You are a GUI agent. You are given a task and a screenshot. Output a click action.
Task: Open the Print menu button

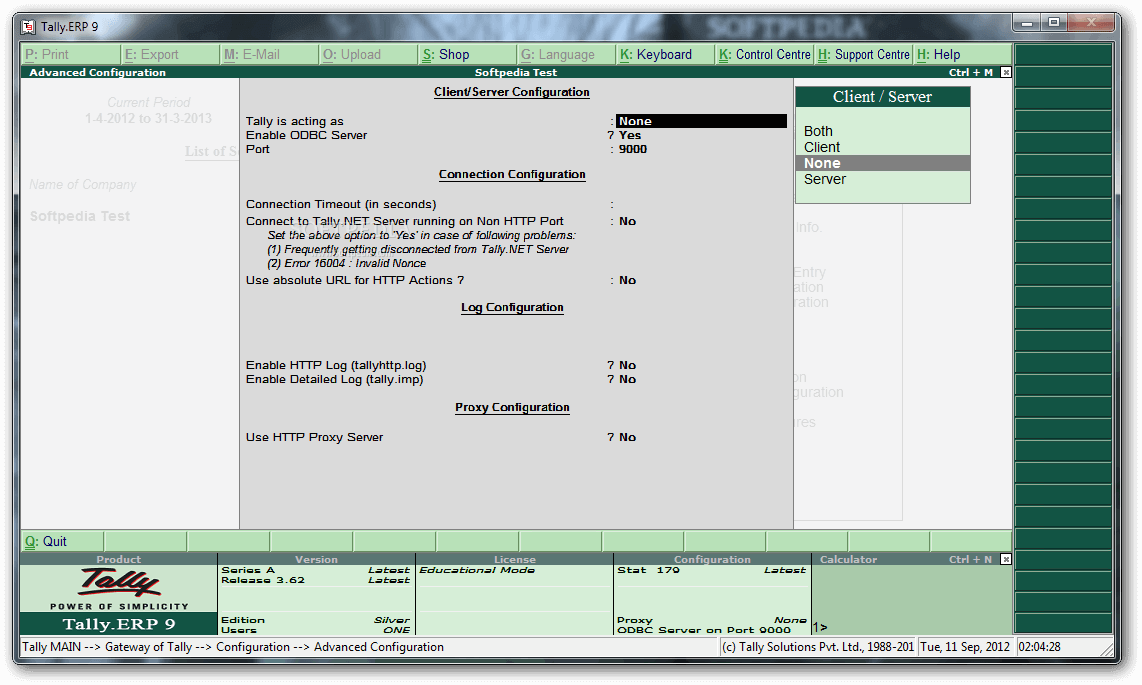tap(71, 55)
